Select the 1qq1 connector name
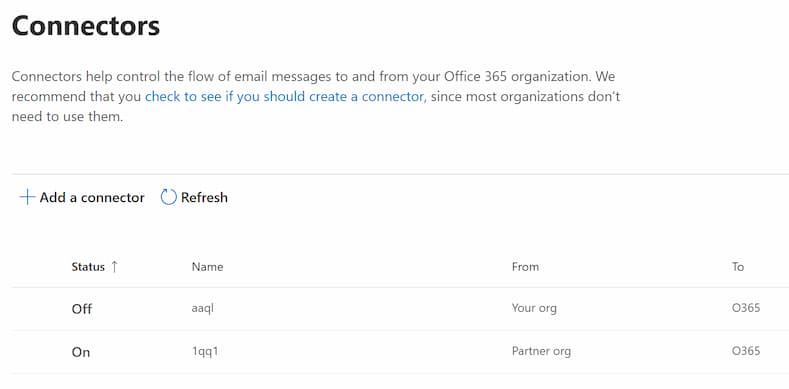 pos(205,351)
